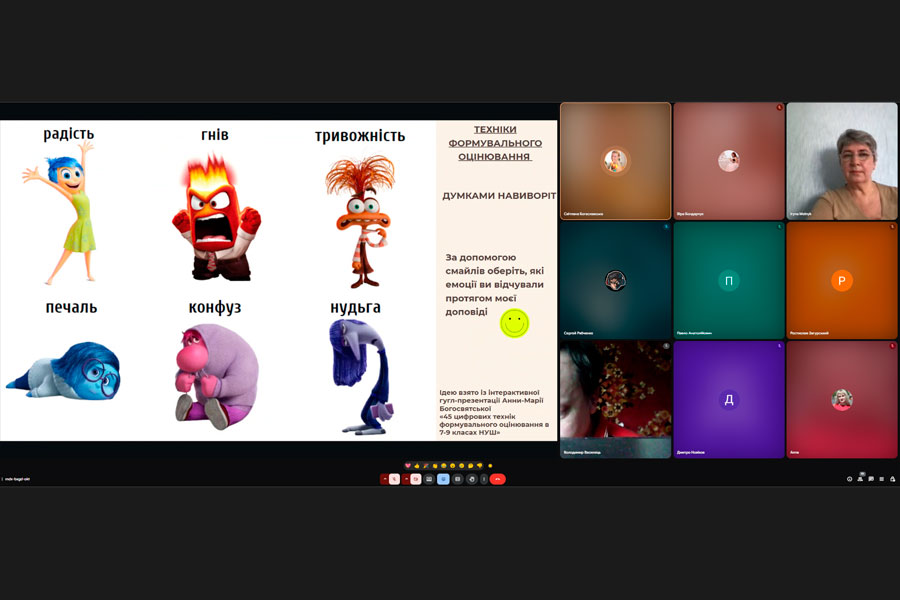The image size is (900, 600).
Task: Leave the call with red button
Action: [498, 479]
